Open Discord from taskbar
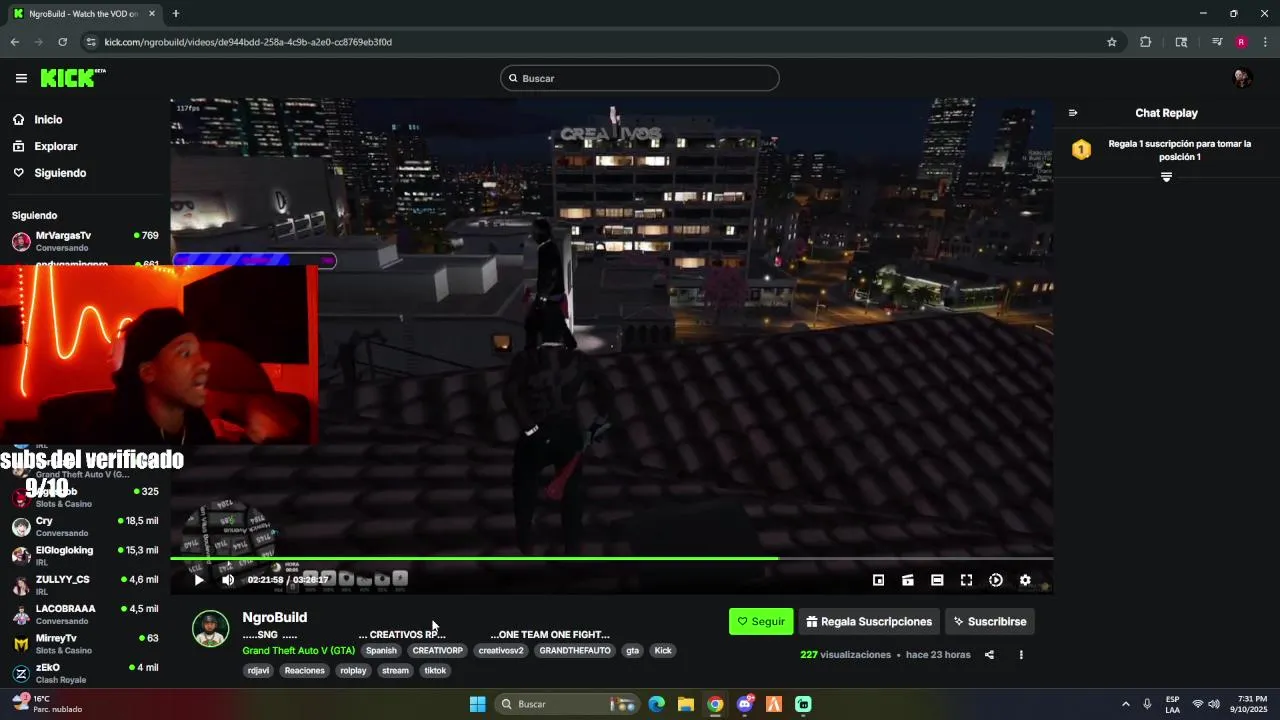 pyautogui.click(x=744, y=704)
